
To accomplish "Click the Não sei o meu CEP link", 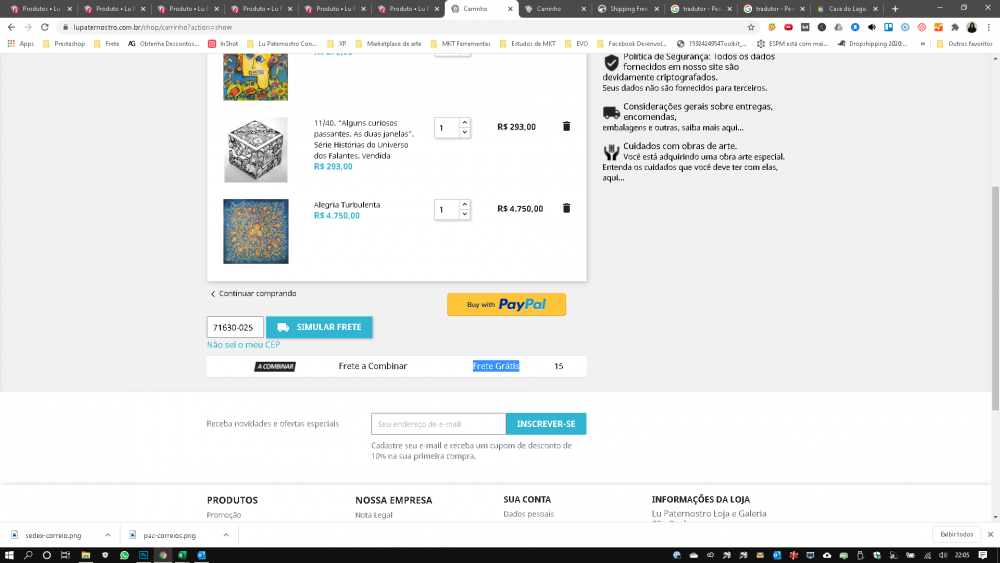I will [243, 344].
